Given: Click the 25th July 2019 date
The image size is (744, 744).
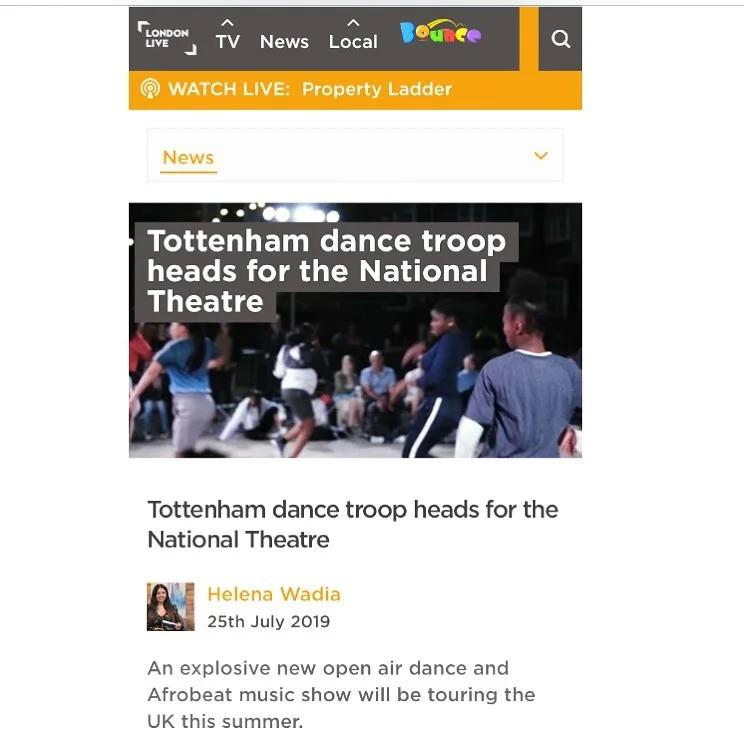Looking at the screenshot, I should tap(268, 622).
